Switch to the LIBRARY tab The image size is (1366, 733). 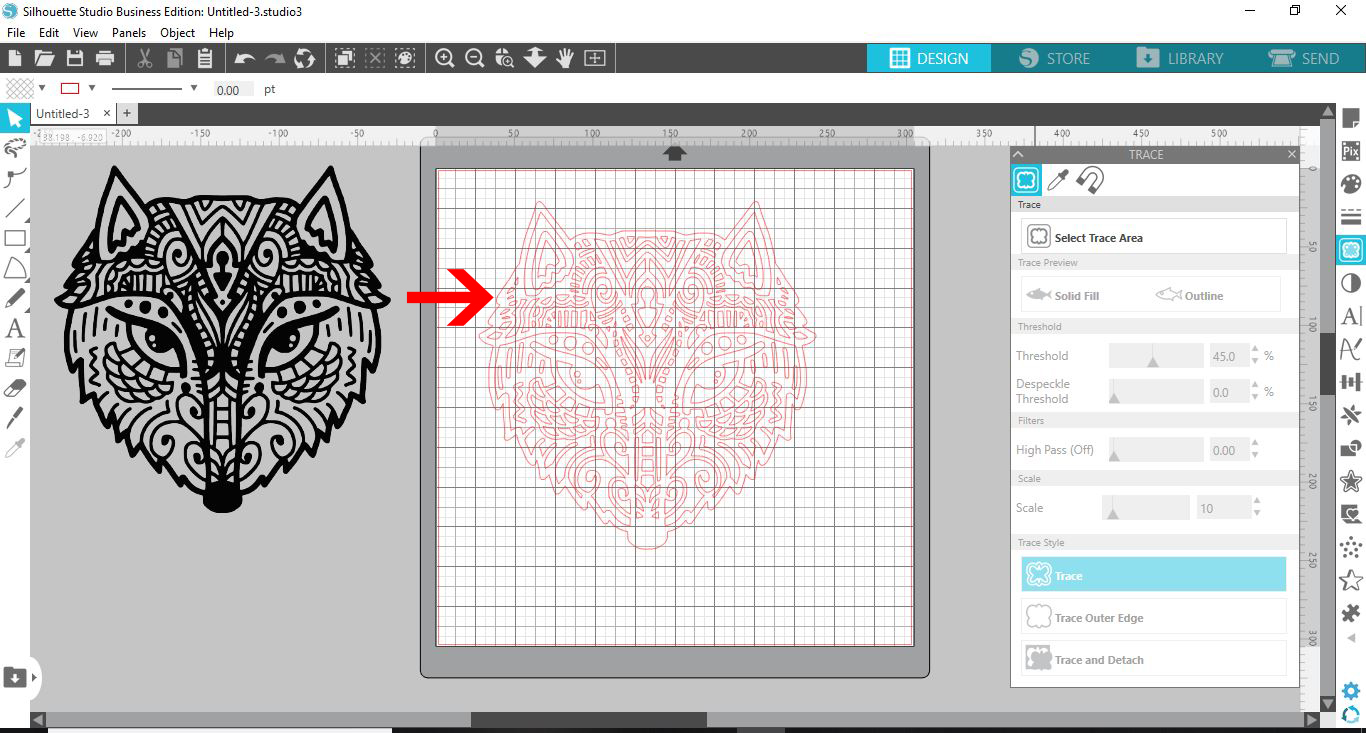1180,58
